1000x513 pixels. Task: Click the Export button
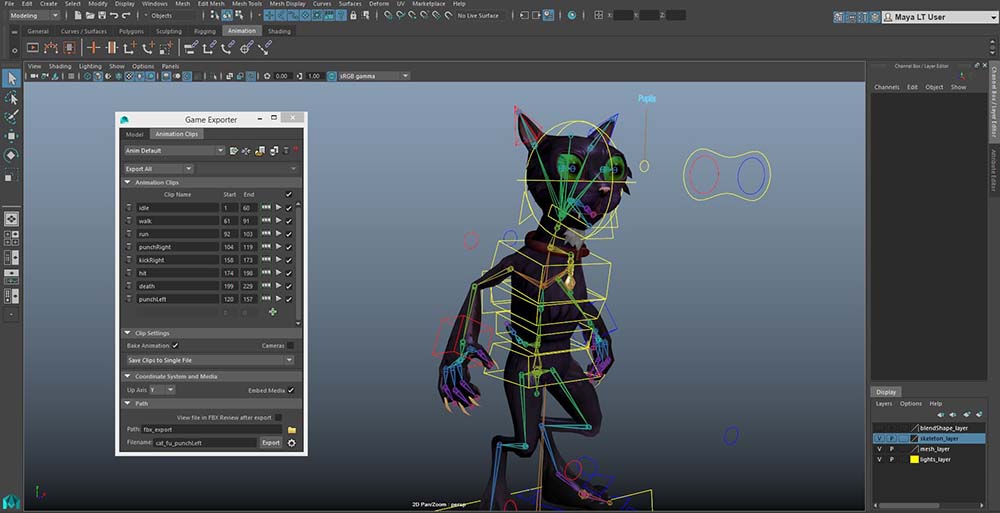pyautogui.click(x=270, y=442)
